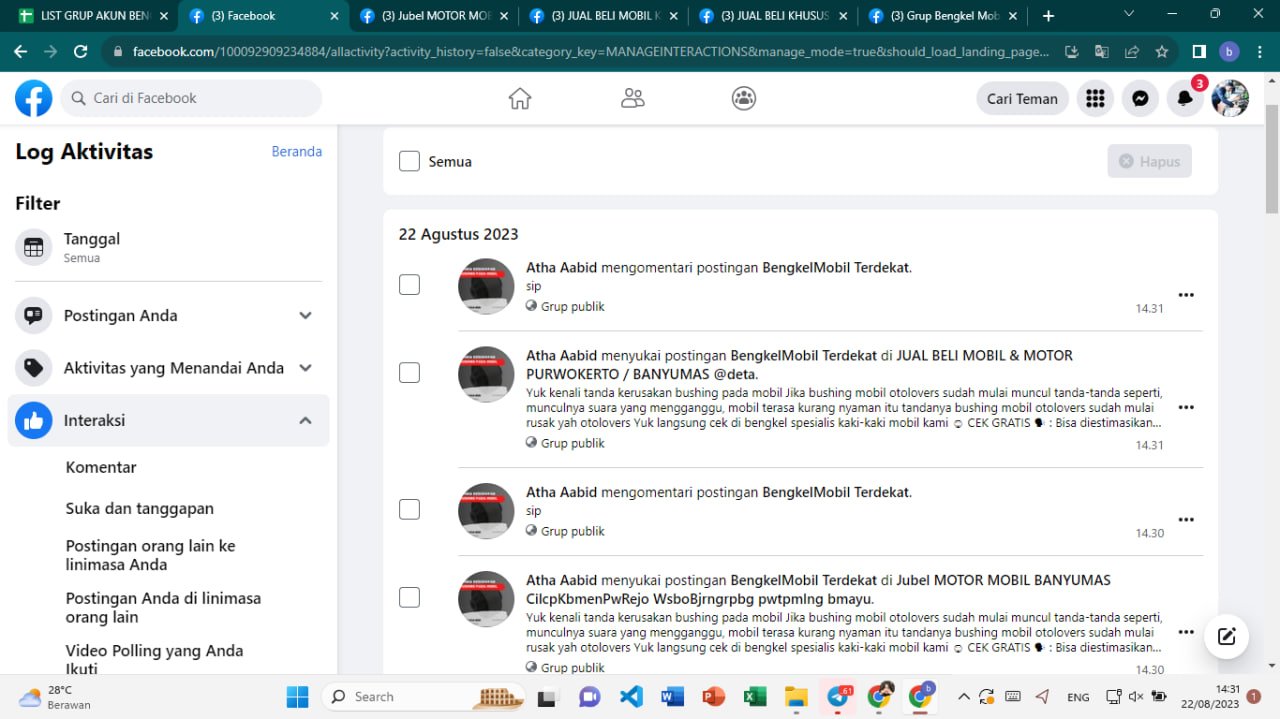Click the Tanggal calendar filter icon
Image resolution: width=1280 pixels, height=719 pixels.
[x=34, y=247]
